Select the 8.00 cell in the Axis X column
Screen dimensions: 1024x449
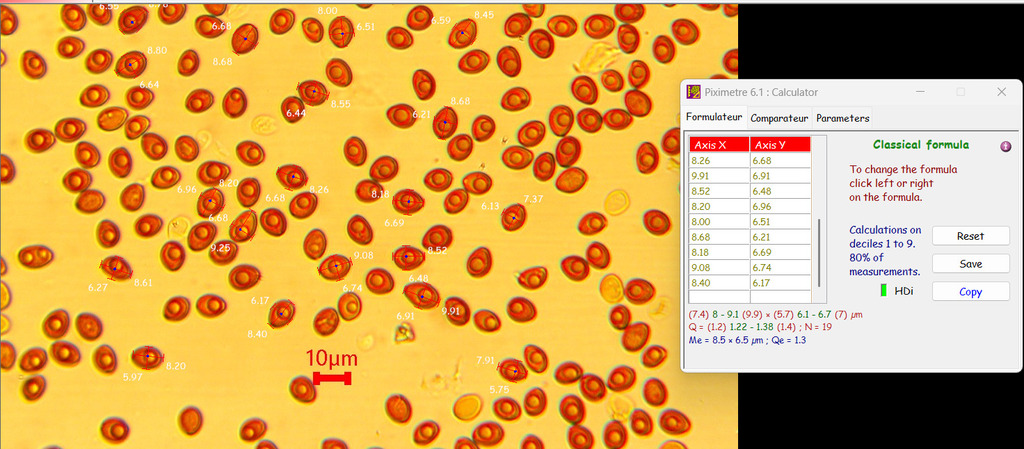[x=720, y=221]
